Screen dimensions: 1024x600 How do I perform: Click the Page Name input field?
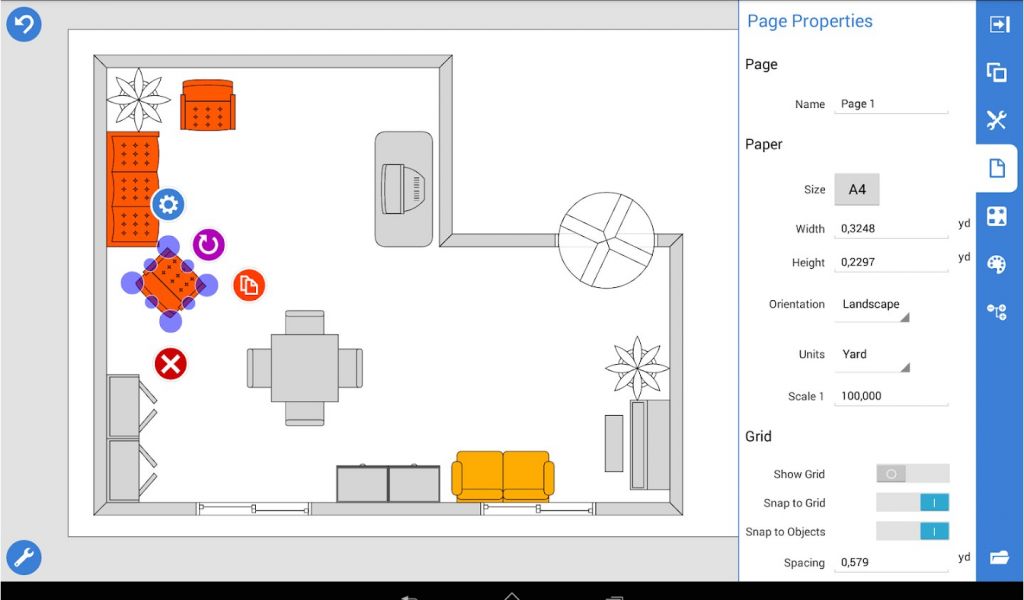click(890, 104)
